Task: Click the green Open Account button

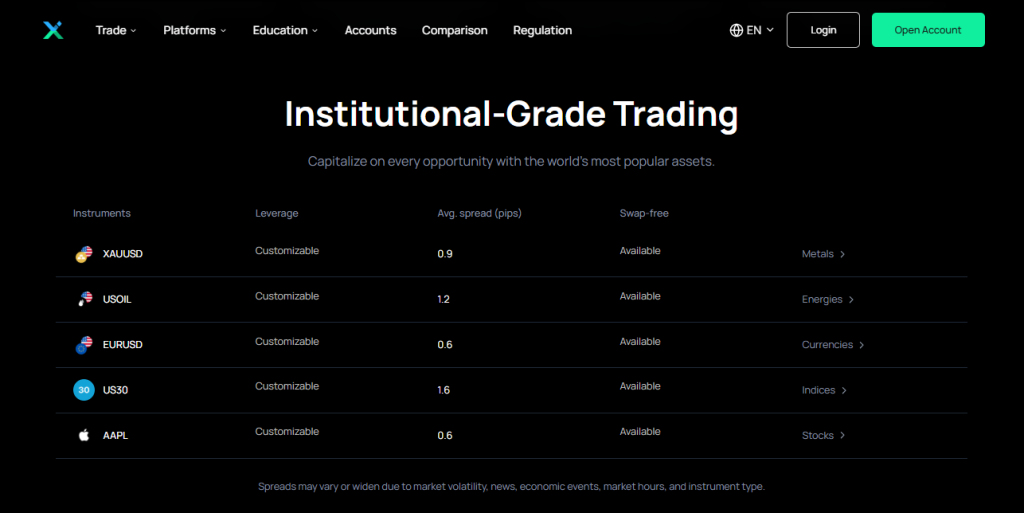Action: [928, 30]
